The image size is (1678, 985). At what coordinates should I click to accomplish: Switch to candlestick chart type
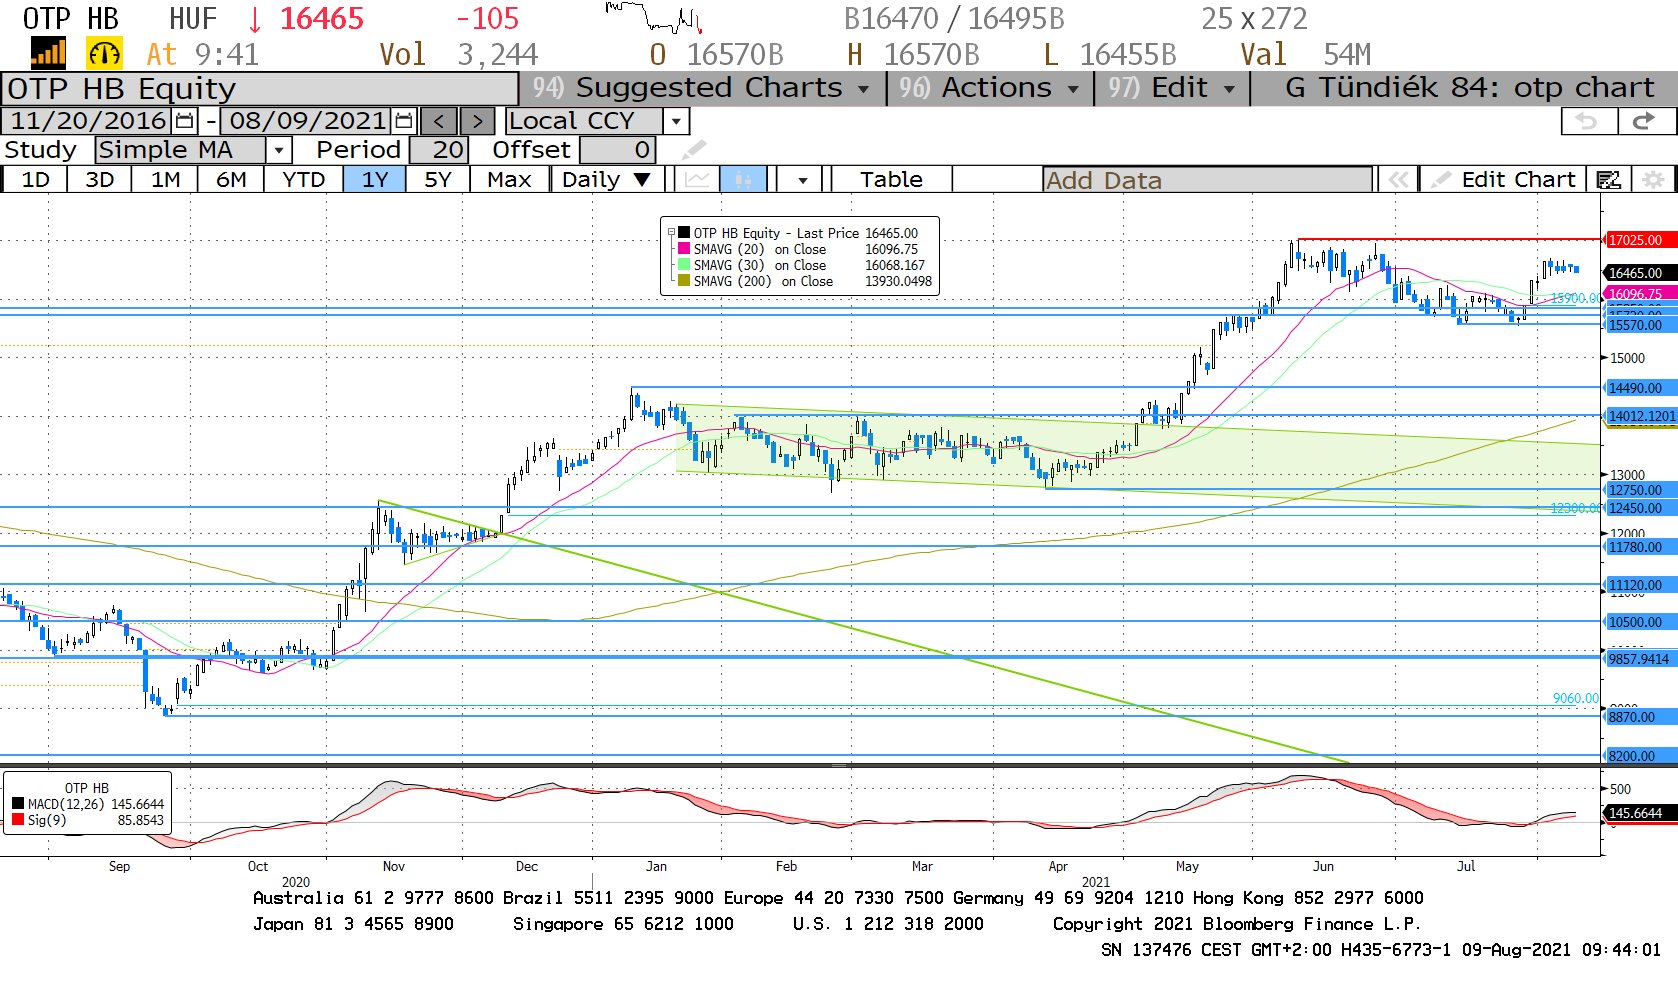(743, 180)
